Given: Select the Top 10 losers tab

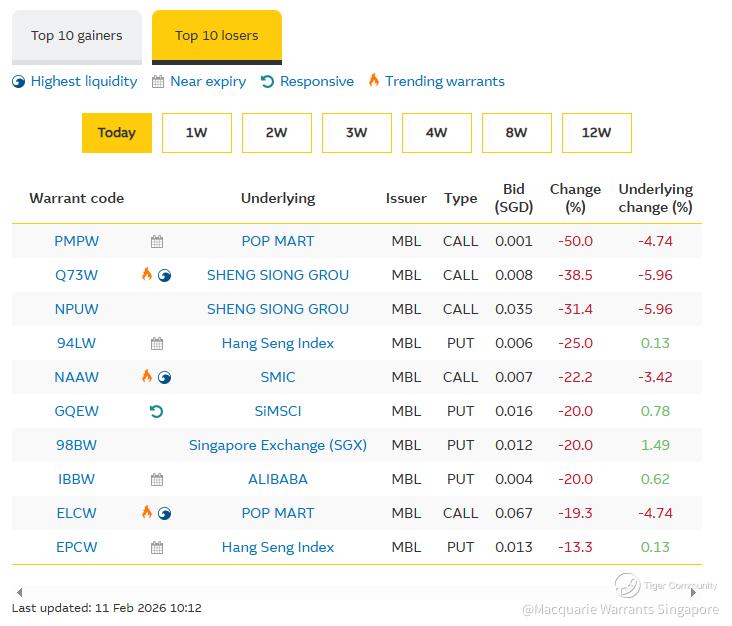Looking at the screenshot, I should coord(216,36).
